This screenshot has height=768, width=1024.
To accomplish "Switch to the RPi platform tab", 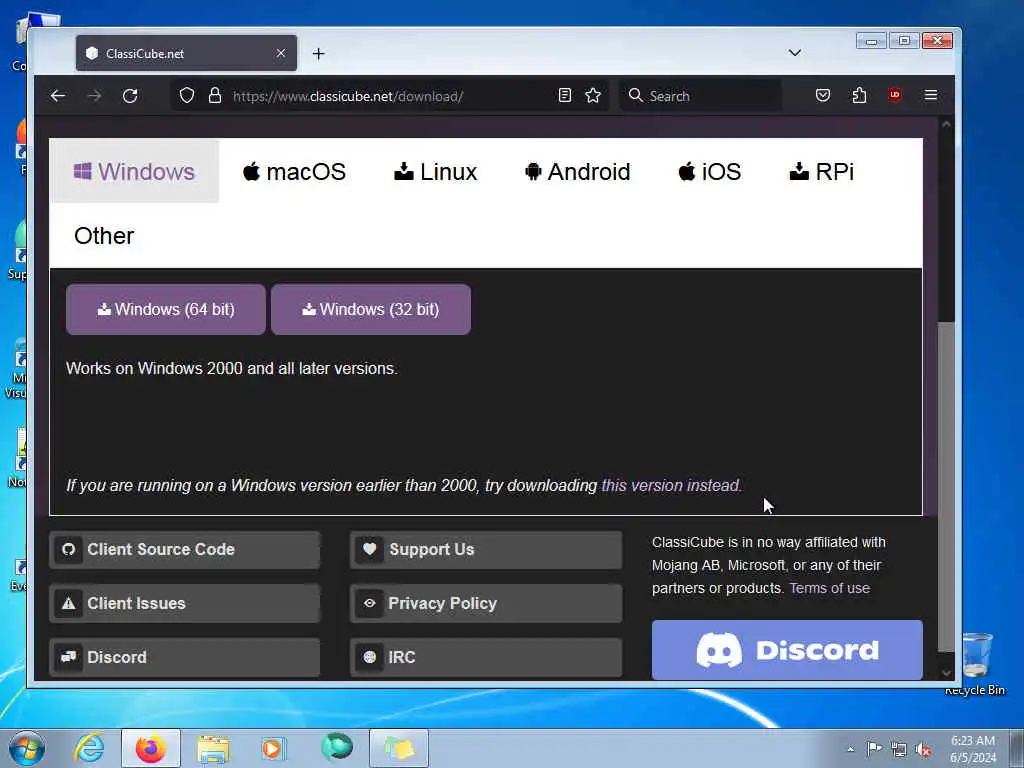I will tap(822, 172).
